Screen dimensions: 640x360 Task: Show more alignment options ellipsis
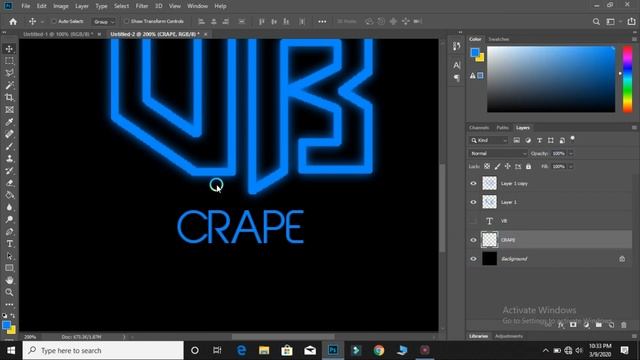pos(322,22)
